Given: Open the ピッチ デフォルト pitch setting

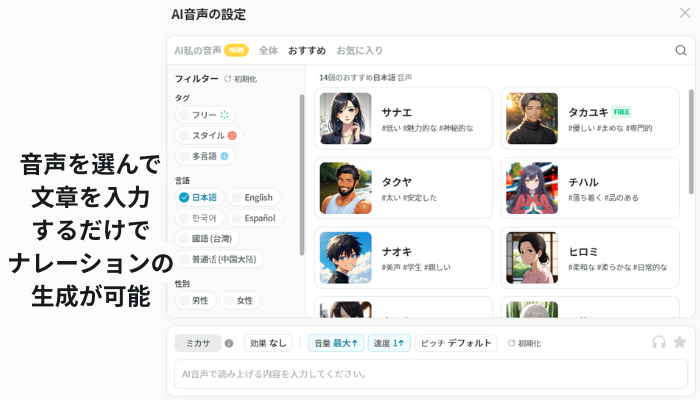Looking at the screenshot, I should (x=456, y=343).
